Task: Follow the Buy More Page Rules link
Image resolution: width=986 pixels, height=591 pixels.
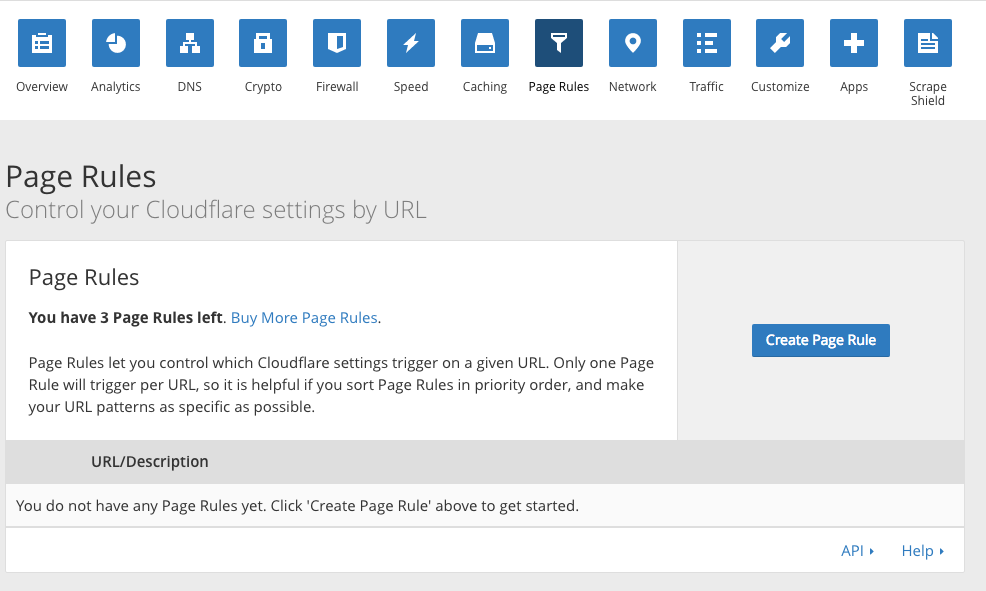Action: point(304,318)
